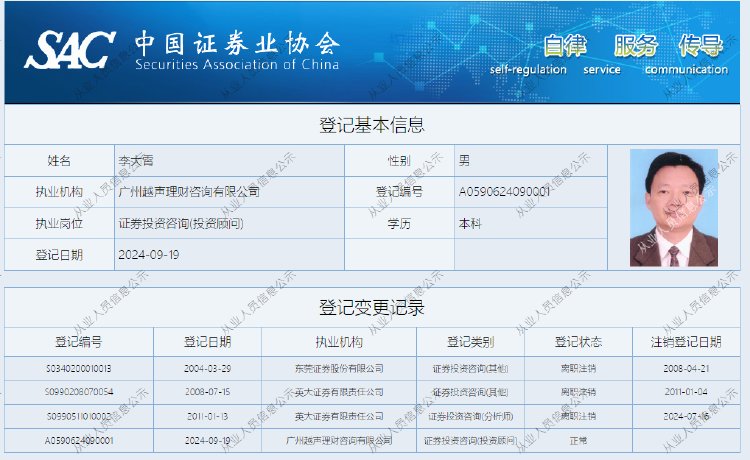Click 东莞证券股份有限公司 in the records
Viewport: 750px width, 460px height.
339,369
